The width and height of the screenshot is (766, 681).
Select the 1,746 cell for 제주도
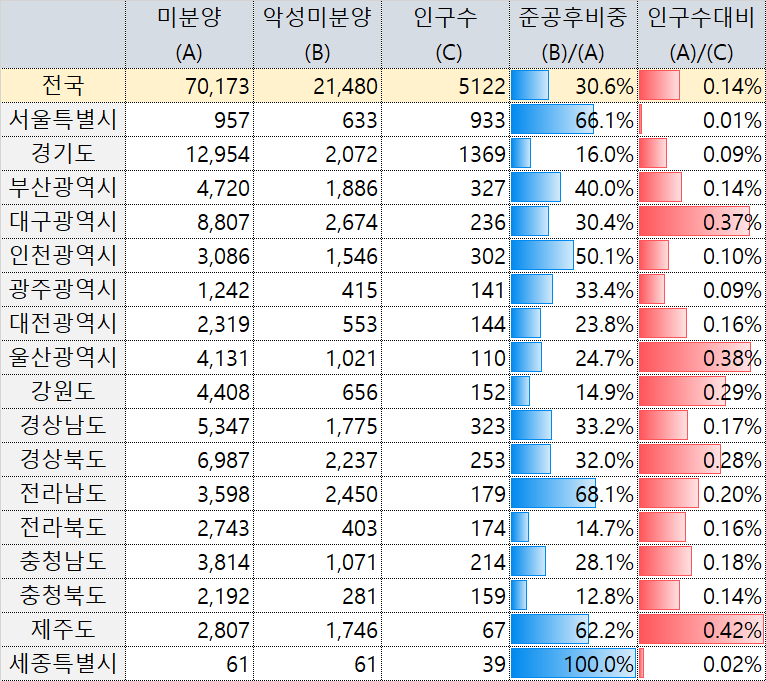coord(318,629)
